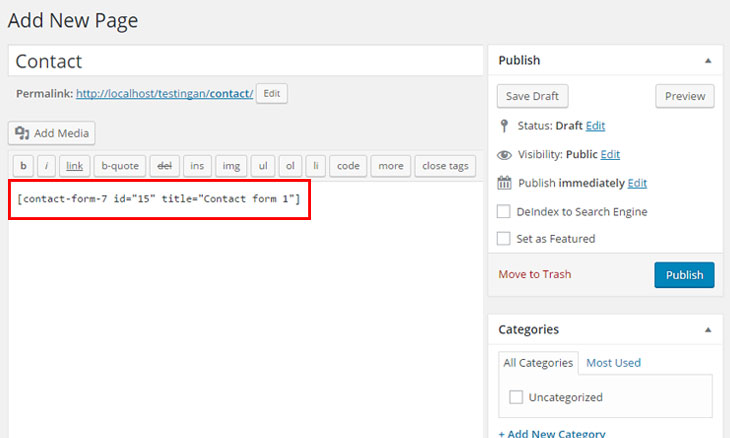Click the ol ordered list button
Image resolution: width=730 pixels, height=438 pixels.
point(290,166)
